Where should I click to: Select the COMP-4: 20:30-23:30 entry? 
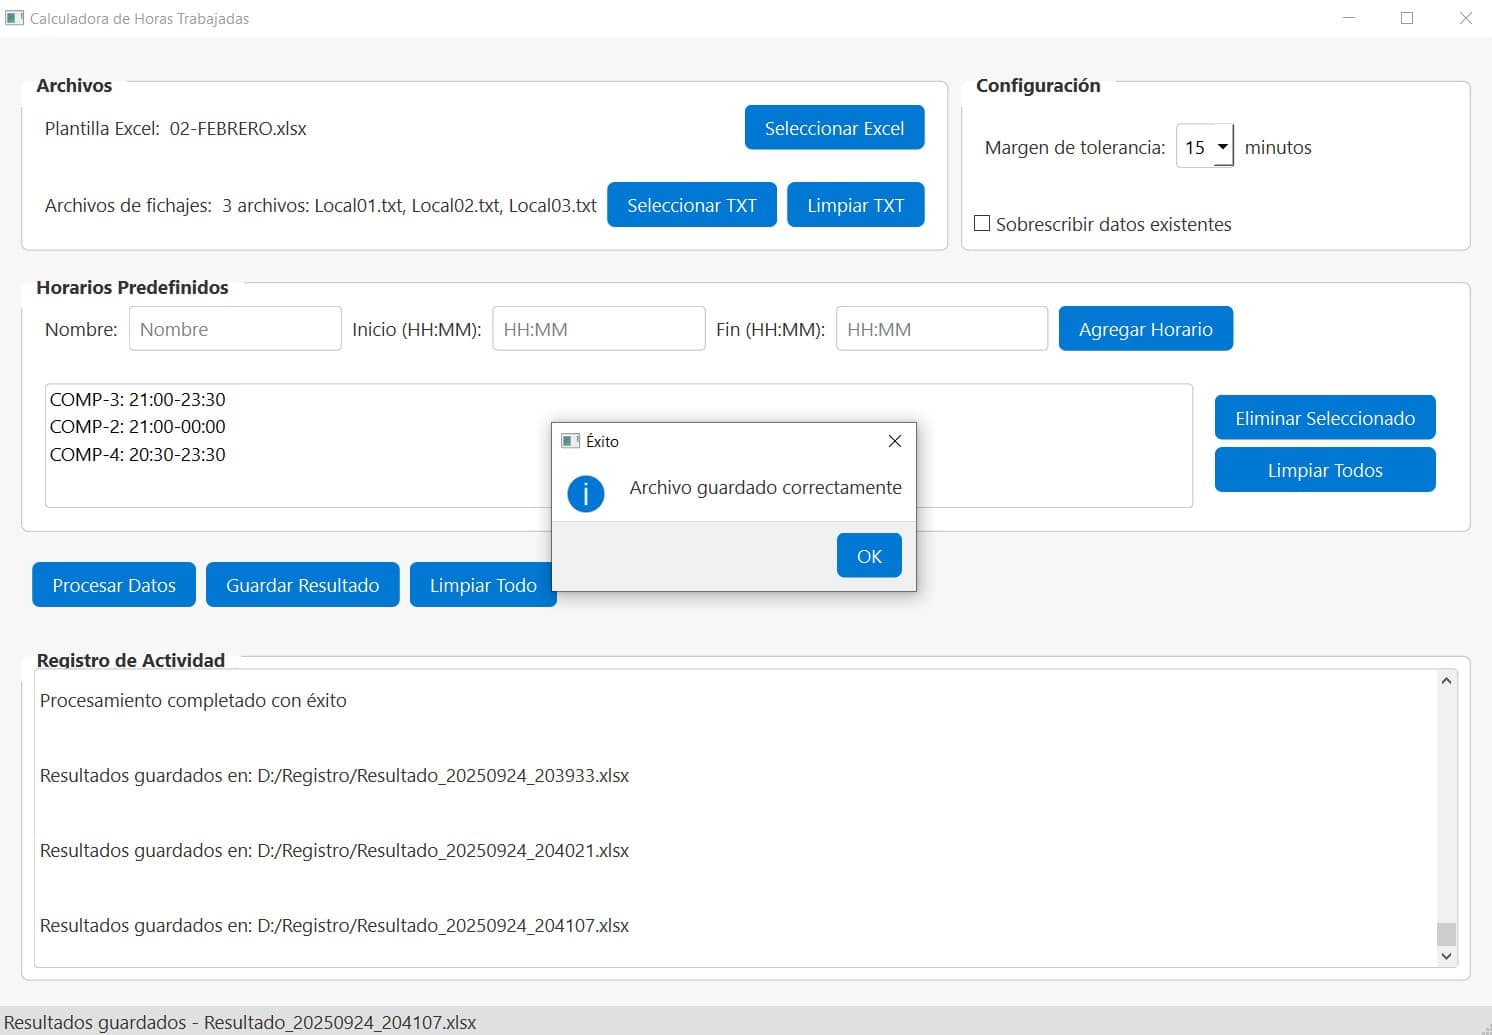pos(138,454)
